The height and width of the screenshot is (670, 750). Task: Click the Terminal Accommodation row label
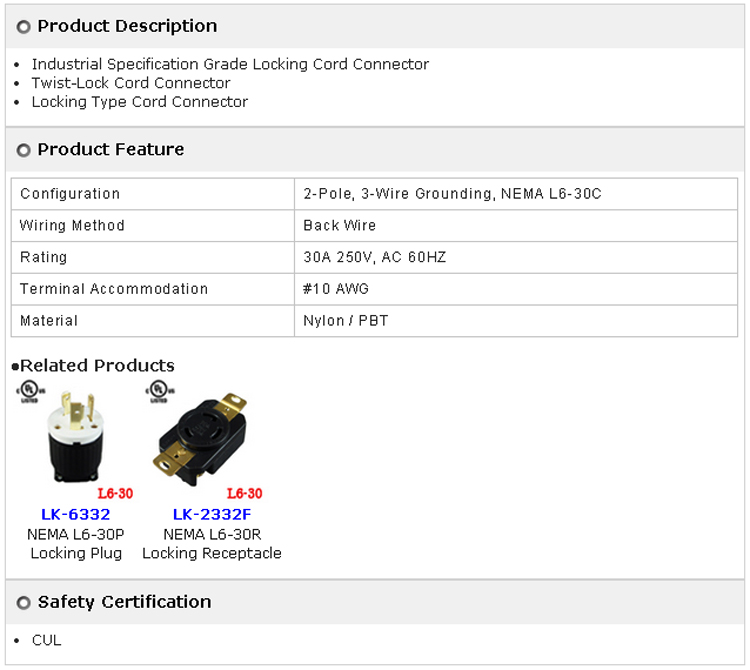pyautogui.click(x=114, y=289)
